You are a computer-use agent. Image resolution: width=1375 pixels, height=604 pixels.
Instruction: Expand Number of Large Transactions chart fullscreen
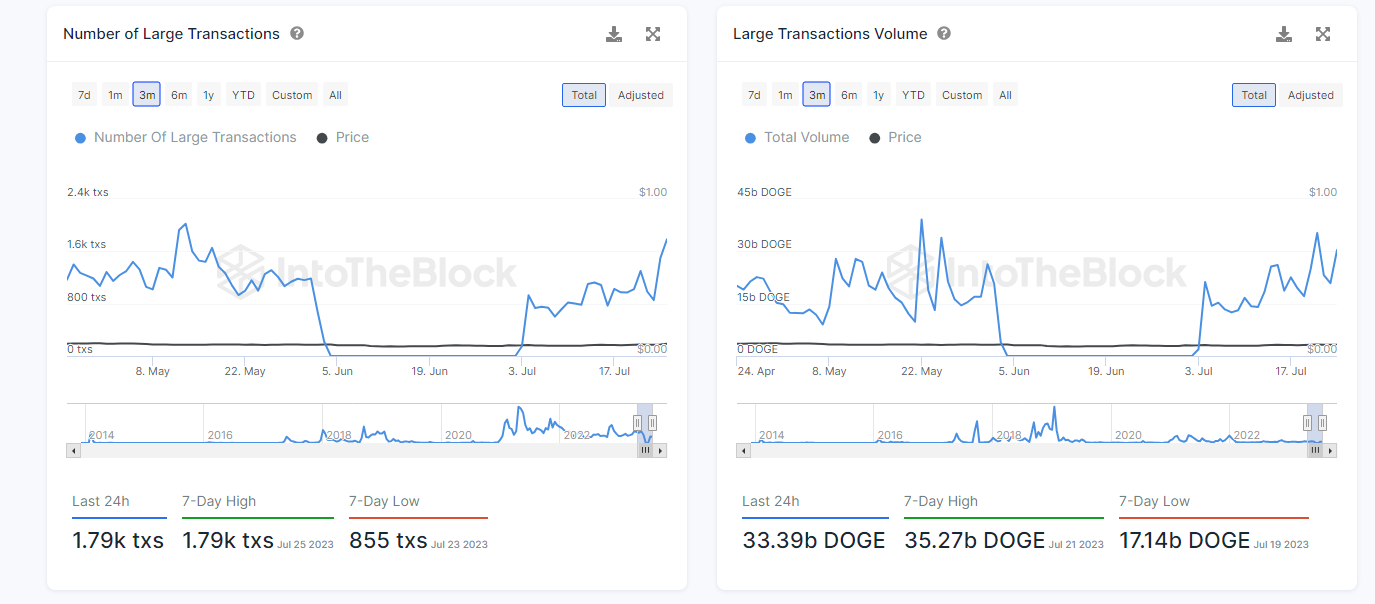653,33
